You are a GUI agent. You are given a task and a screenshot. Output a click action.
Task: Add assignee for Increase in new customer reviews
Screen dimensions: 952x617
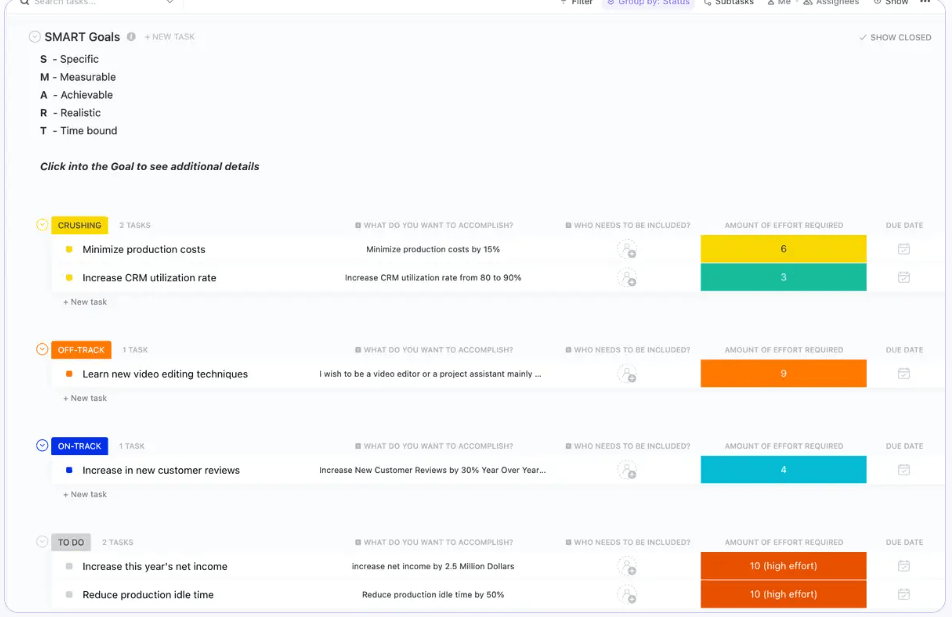click(x=627, y=470)
